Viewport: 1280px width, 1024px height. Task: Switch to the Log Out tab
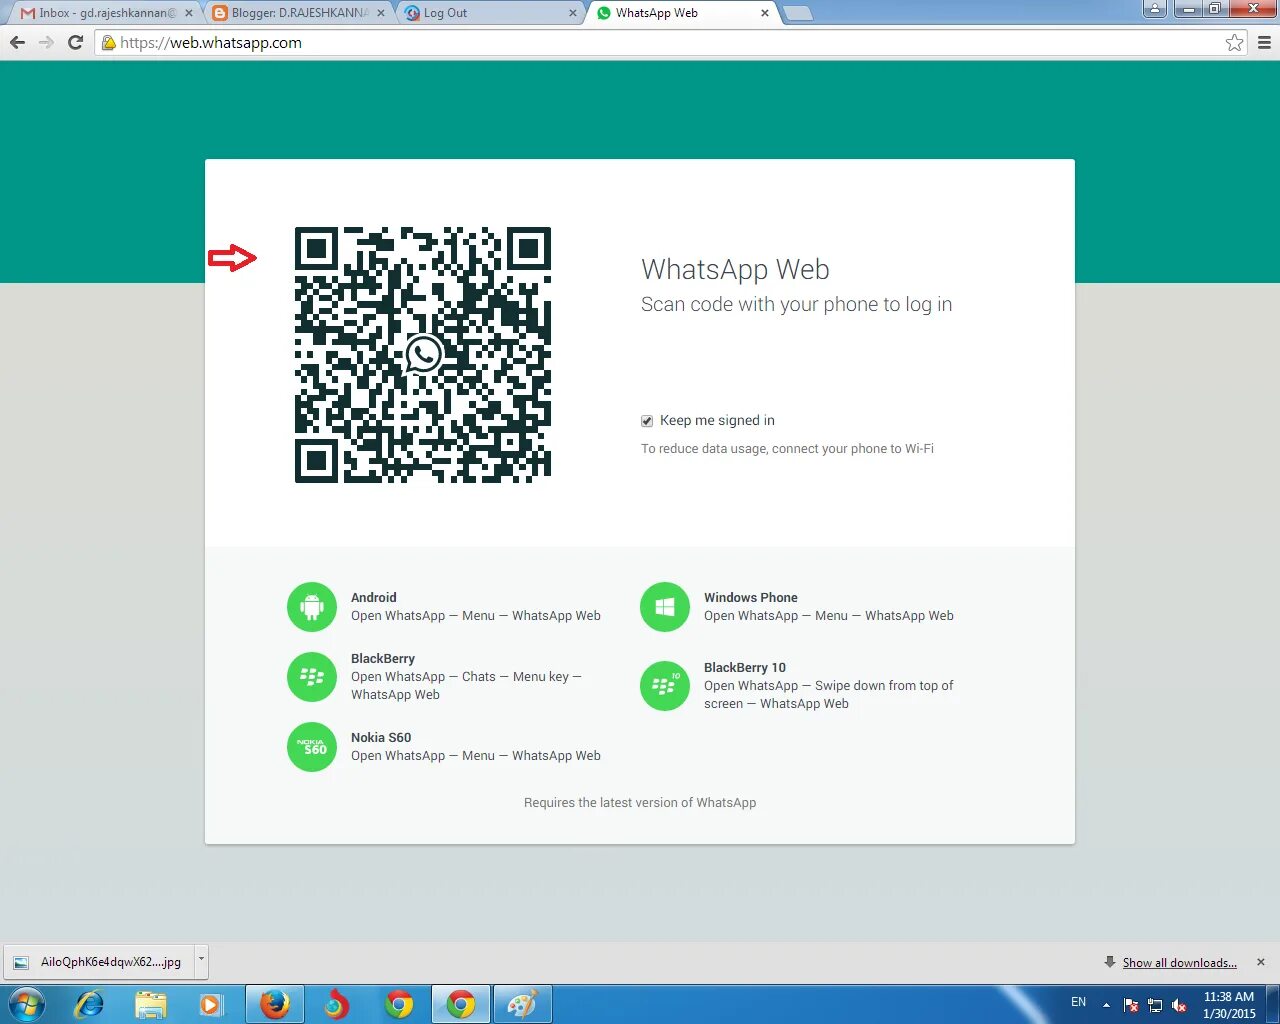click(x=490, y=13)
